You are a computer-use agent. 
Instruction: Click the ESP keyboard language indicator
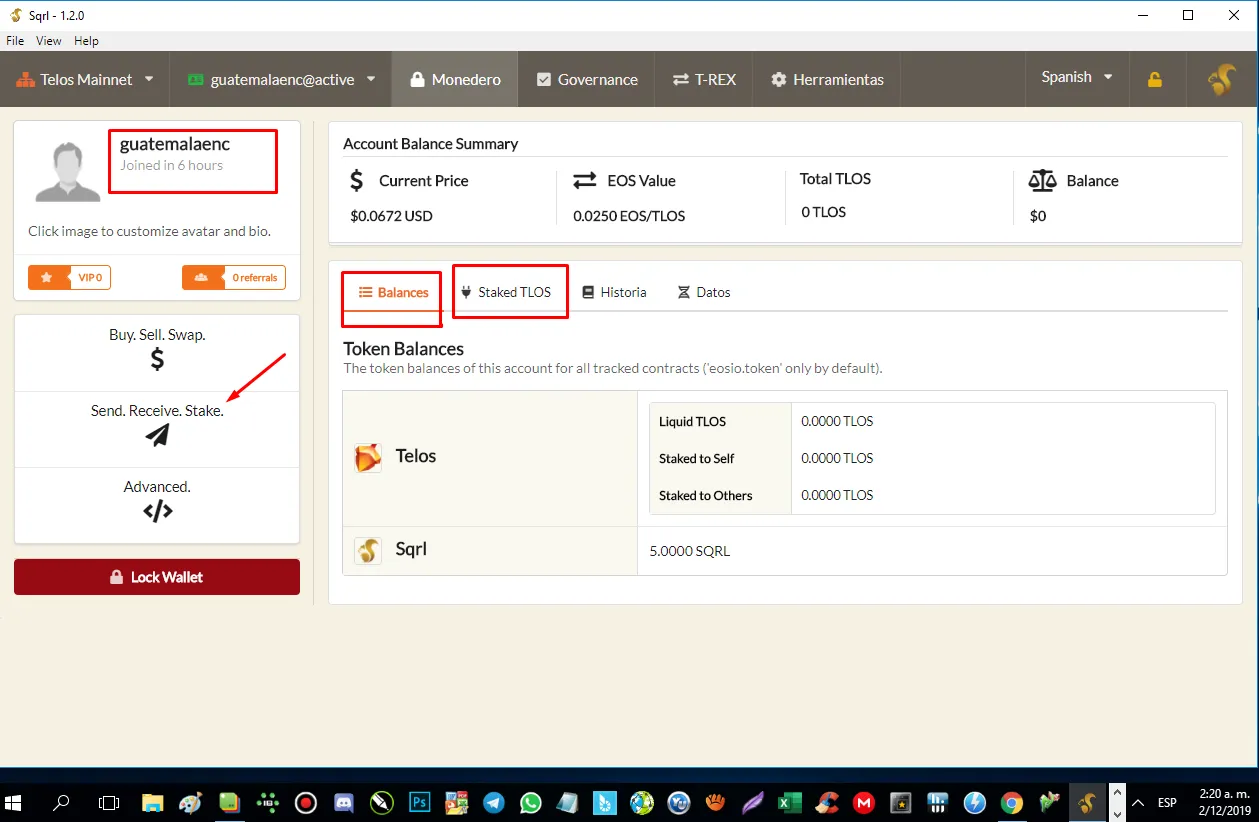(1167, 803)
